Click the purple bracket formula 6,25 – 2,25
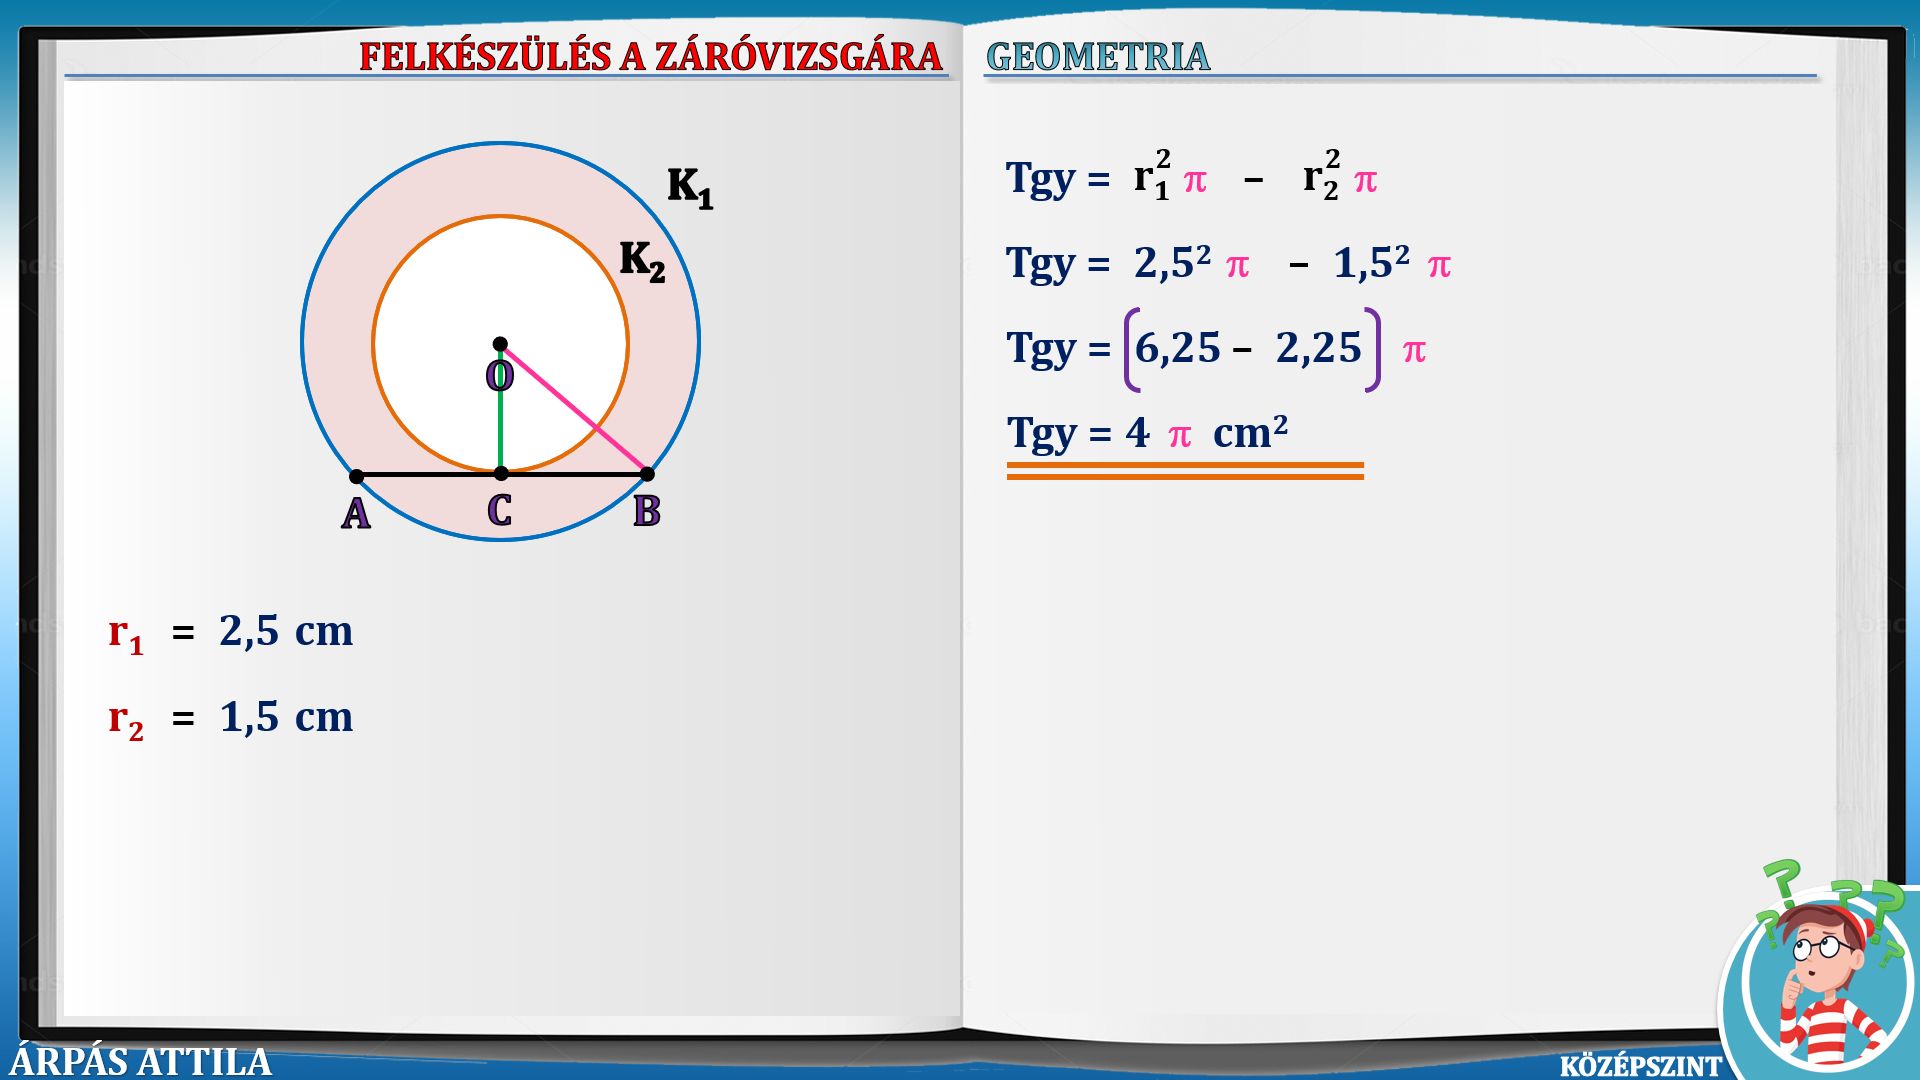This screenshot has height=1080, width=1920. [1250, 349]
